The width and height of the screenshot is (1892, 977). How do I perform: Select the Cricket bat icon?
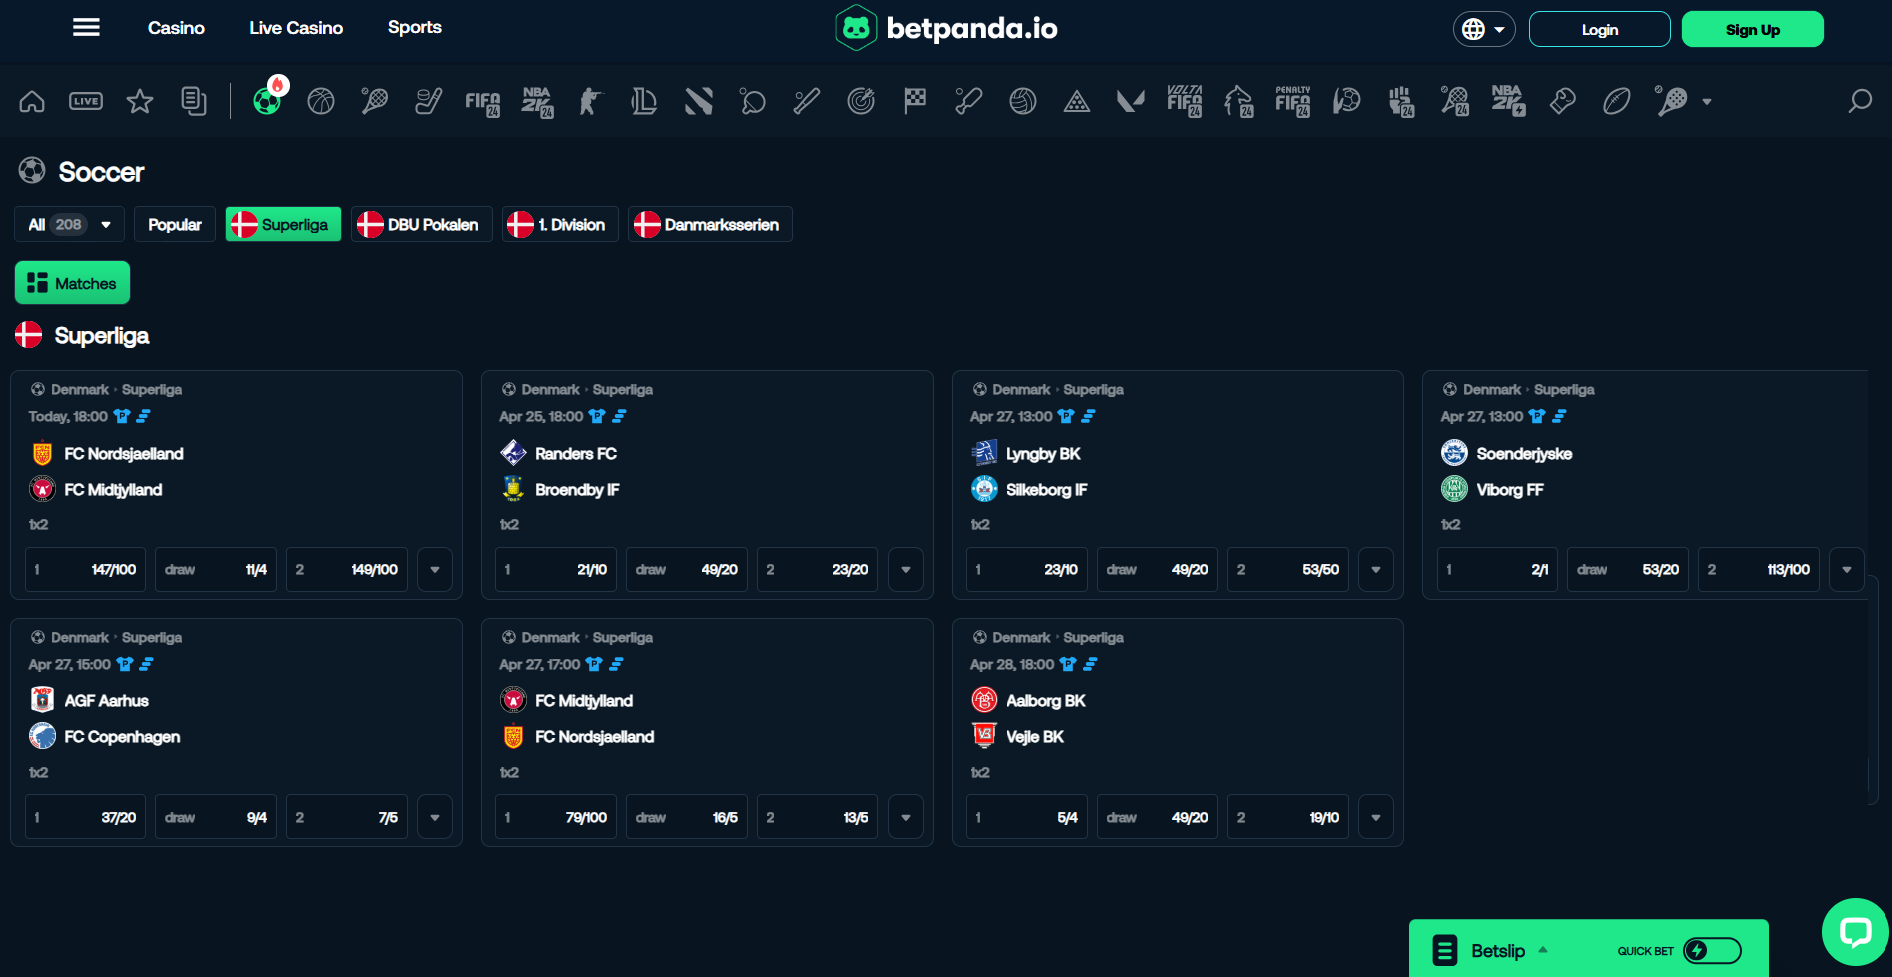tap(969, 101)
